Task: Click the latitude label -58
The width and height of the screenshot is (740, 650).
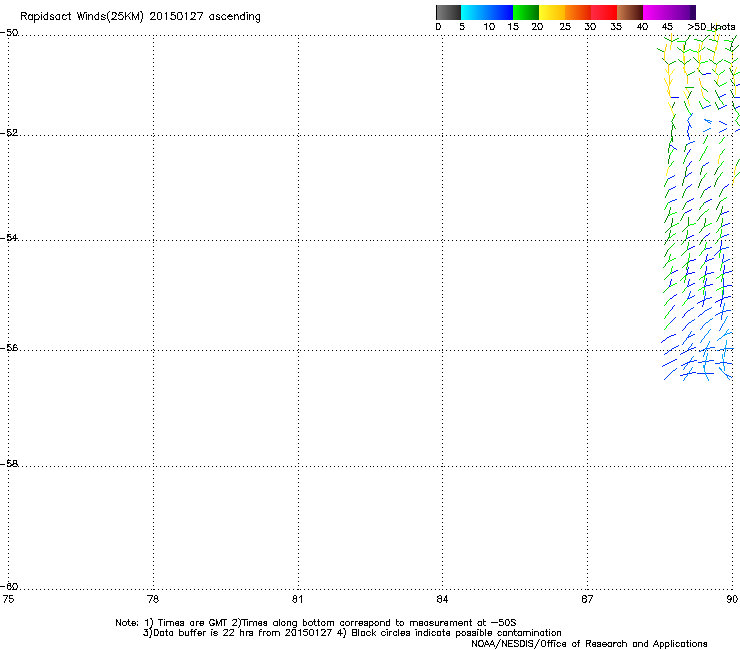Action: point(9,464)
